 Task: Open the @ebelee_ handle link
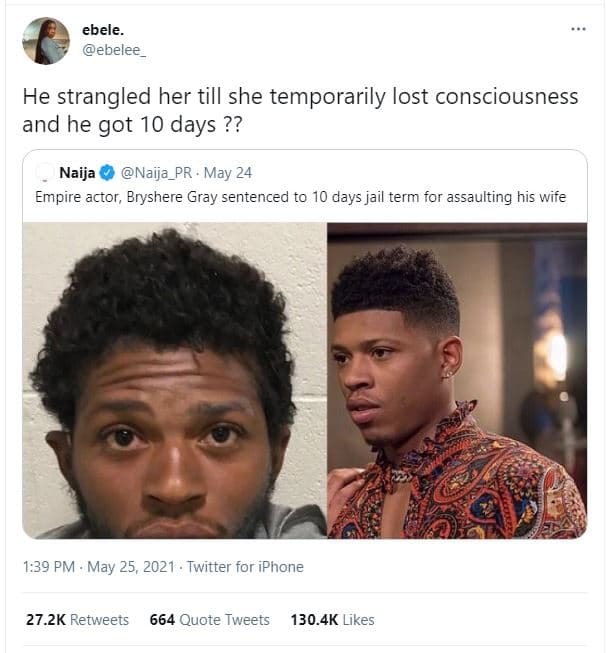click(x=114, y=50)
